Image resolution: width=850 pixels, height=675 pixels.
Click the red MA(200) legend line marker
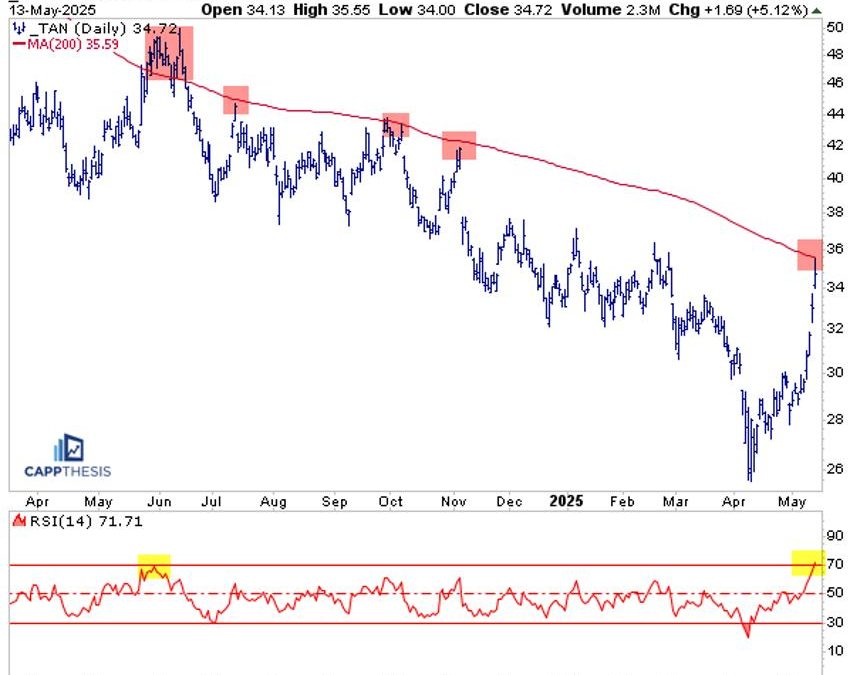click(x=18, y=44)
